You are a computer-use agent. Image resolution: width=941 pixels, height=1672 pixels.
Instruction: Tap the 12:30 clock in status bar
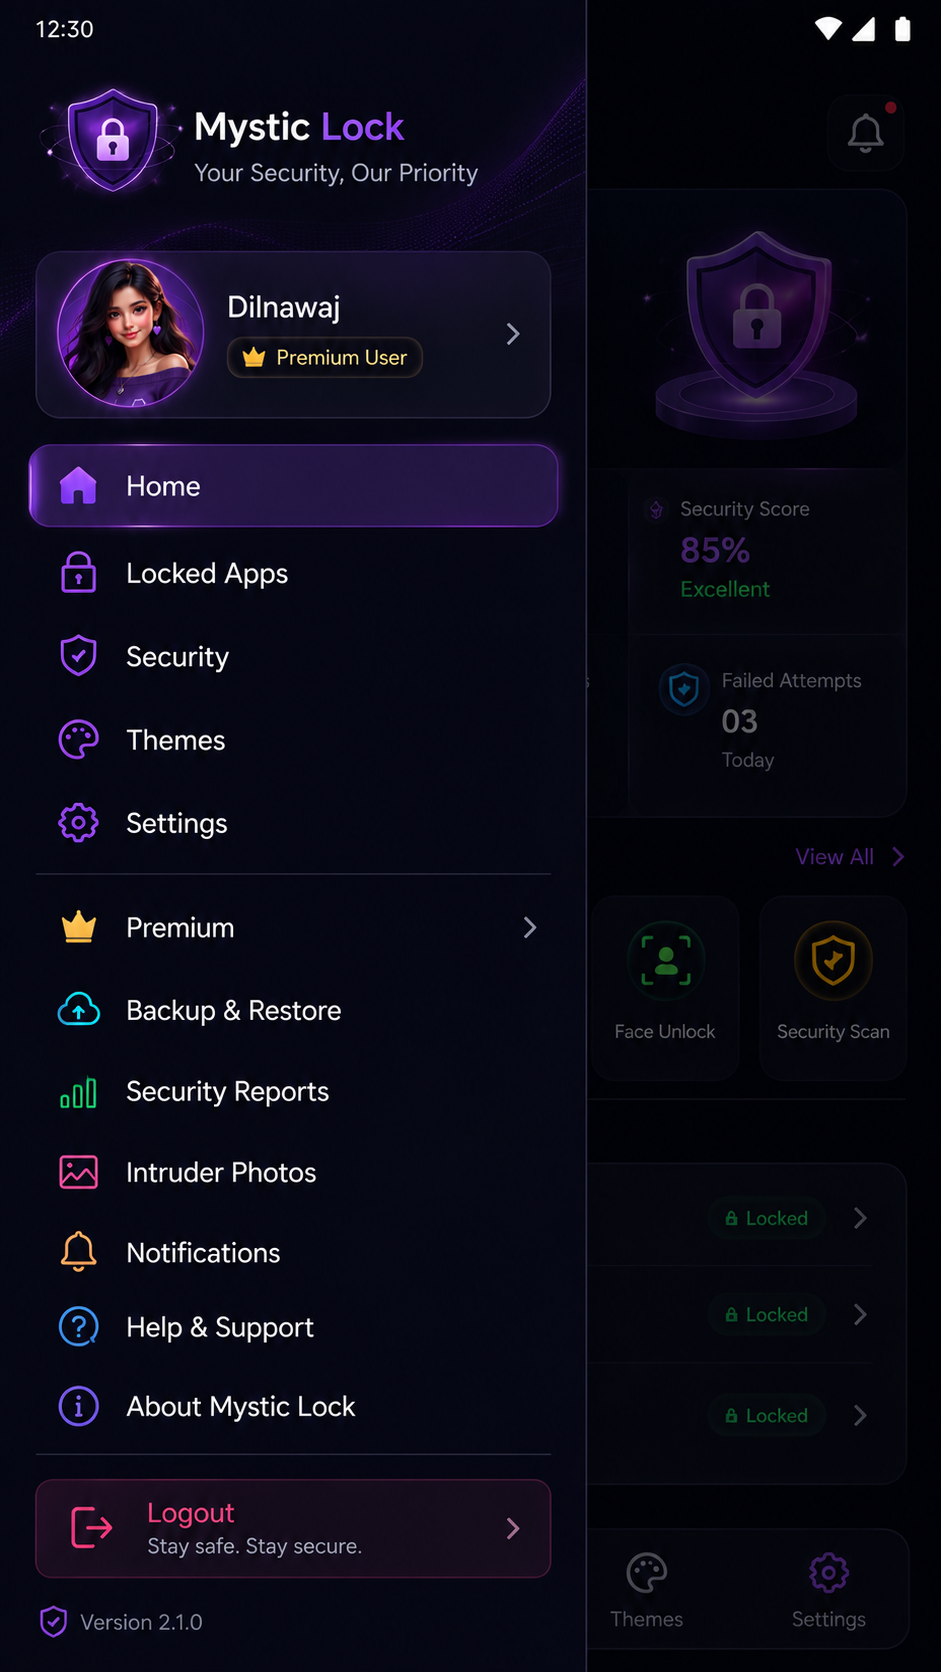tap(65, 29)
